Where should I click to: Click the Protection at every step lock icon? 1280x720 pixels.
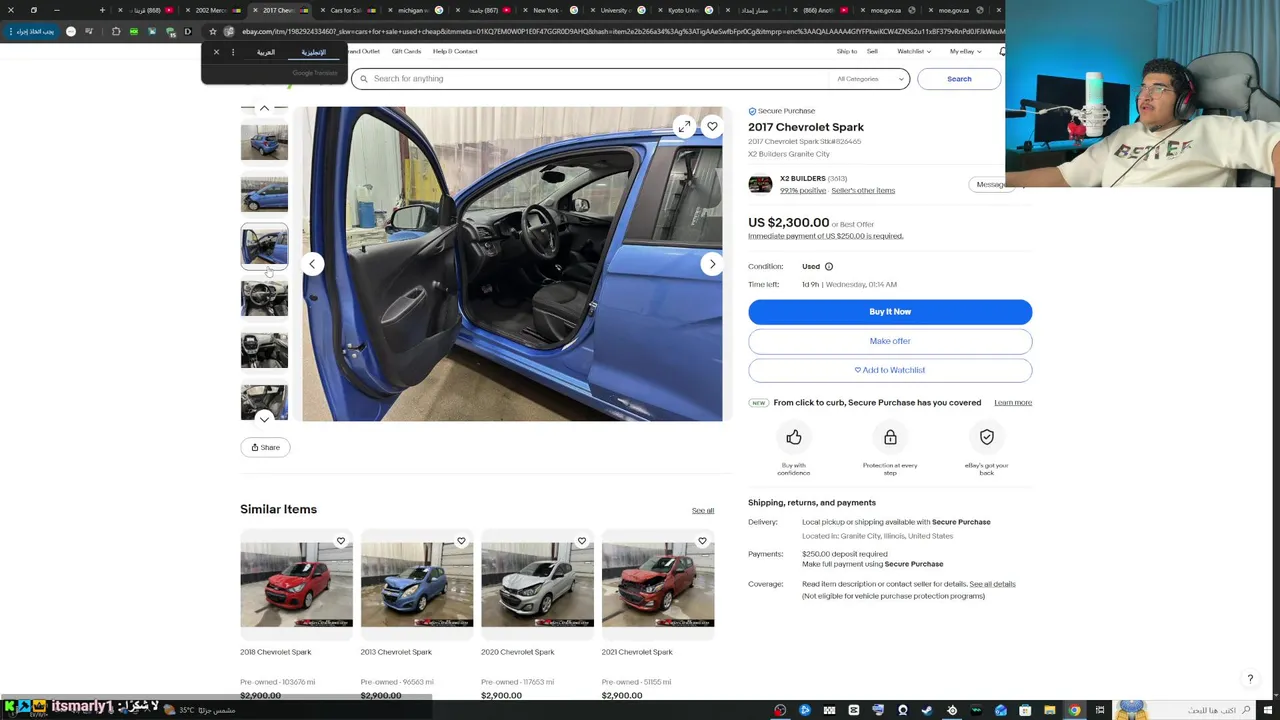tap(890, 437)
